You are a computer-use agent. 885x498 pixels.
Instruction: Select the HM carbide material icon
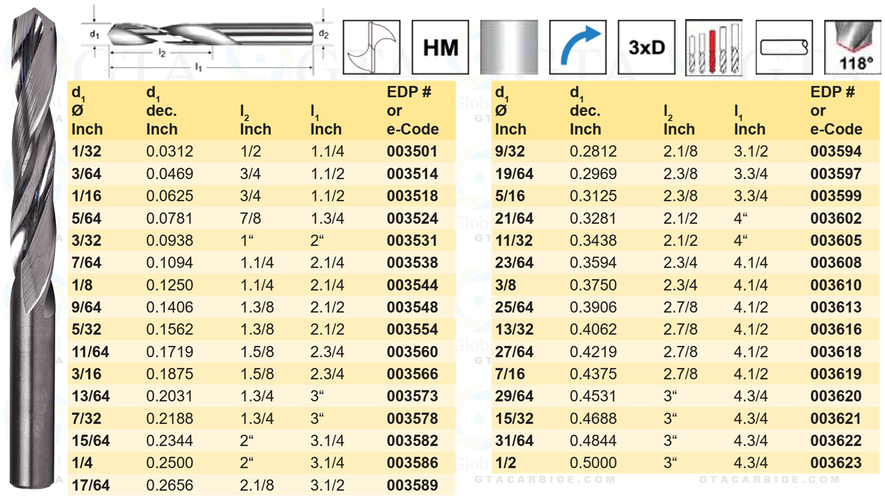440,46
